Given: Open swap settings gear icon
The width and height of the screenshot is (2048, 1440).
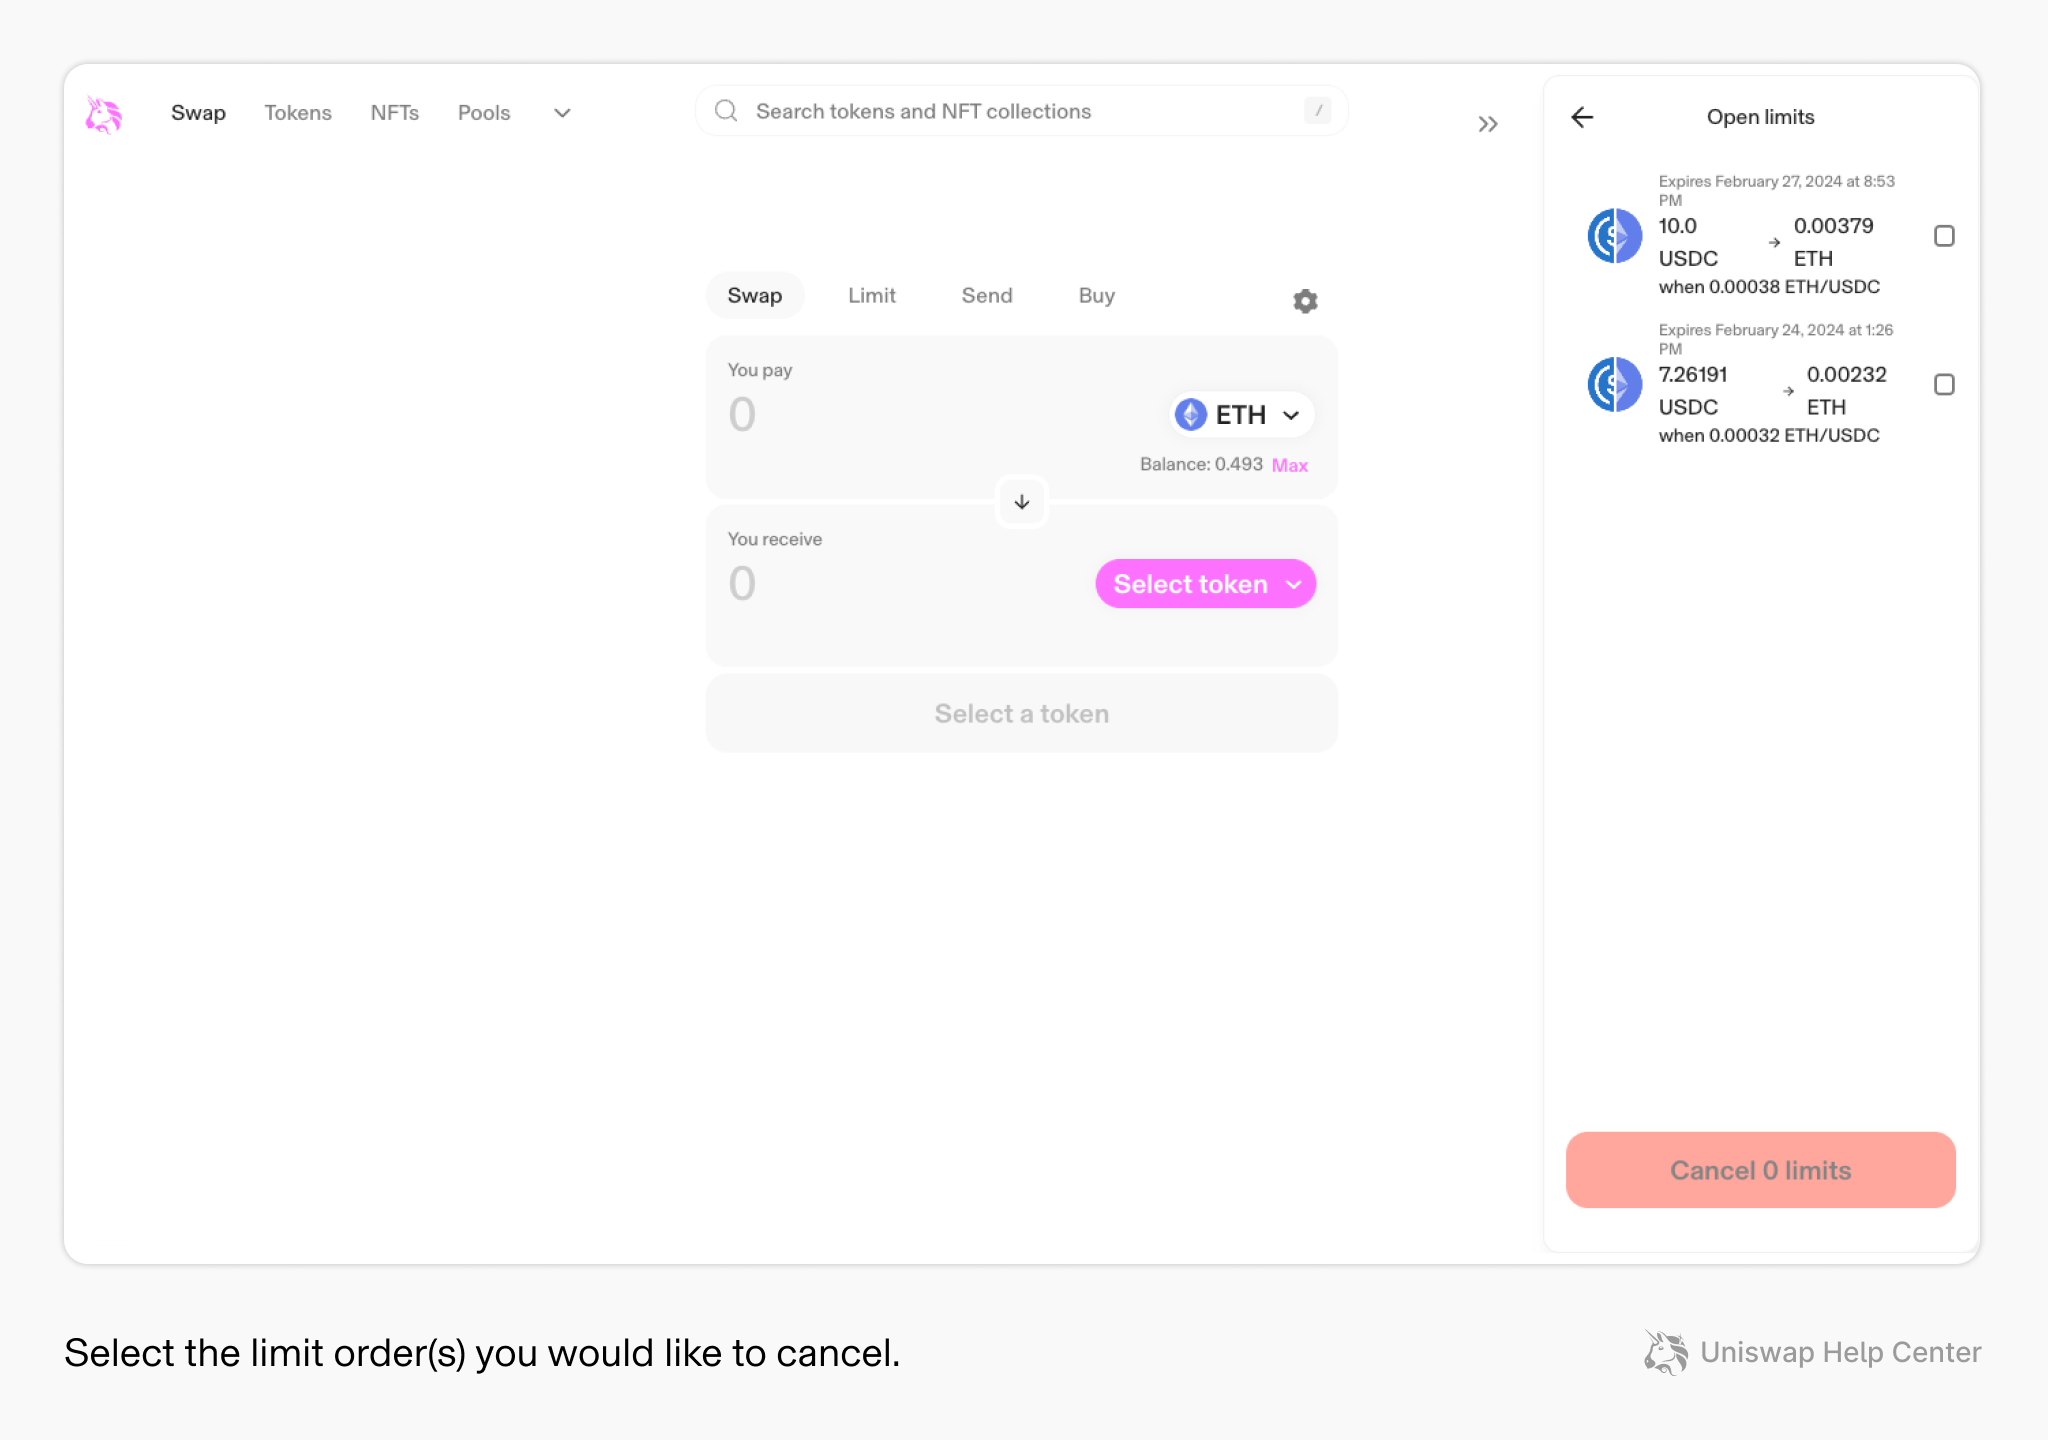Looking at the screenshot, I should point(1305,301).
